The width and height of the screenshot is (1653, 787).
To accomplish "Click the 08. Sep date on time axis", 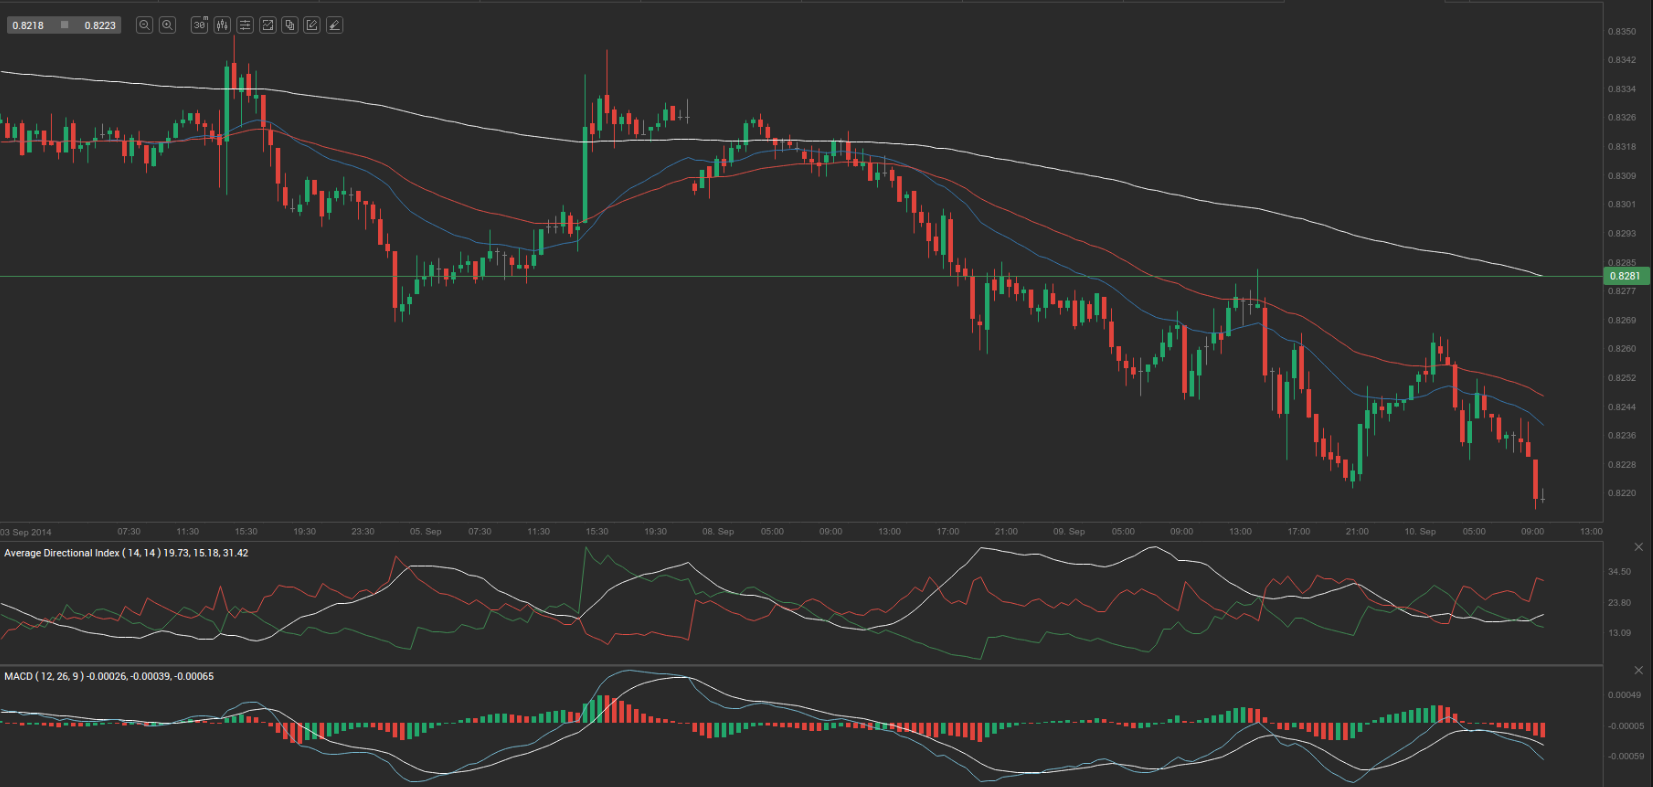I will tap(718, 532).
